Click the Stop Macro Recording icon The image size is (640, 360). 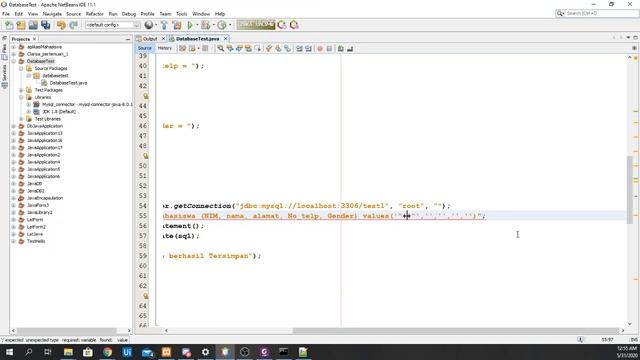point(329,49)
